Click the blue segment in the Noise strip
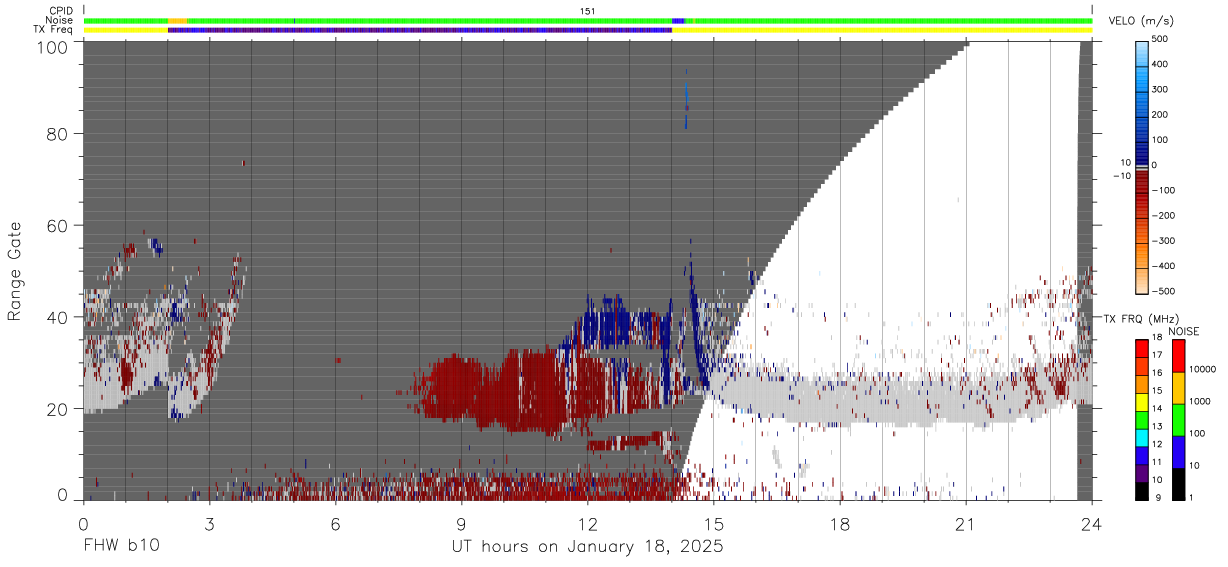This screenshot has height=567, width=1228. (678, 20)
